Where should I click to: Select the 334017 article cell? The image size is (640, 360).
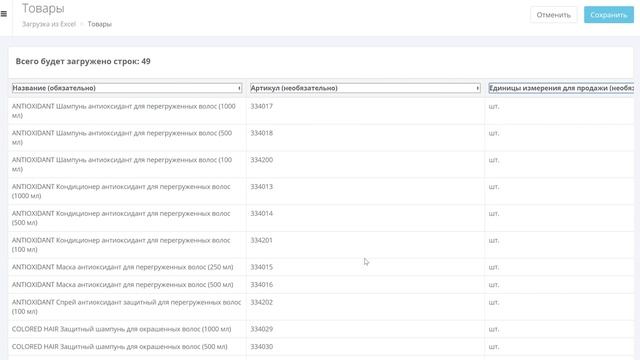coord(262,106)
